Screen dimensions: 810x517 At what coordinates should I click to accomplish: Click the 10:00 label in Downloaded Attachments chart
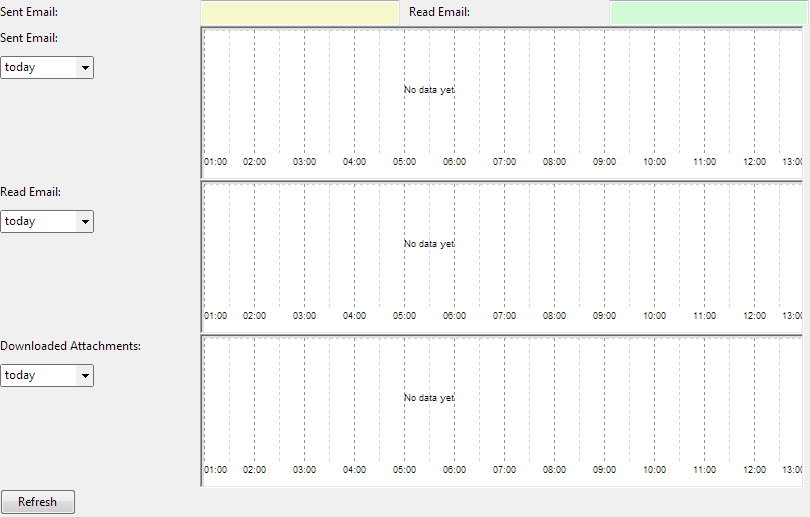(x=655, y=469)
